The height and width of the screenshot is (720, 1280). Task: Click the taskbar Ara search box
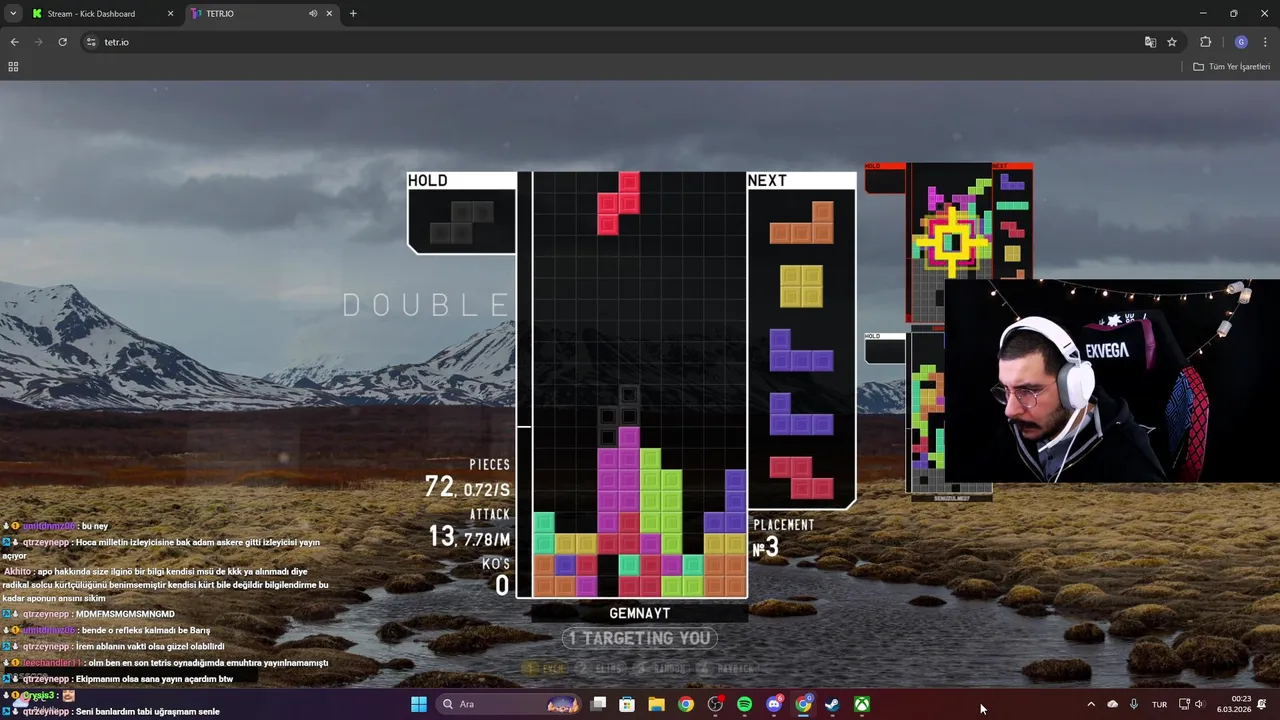click(x=510, y=704)
